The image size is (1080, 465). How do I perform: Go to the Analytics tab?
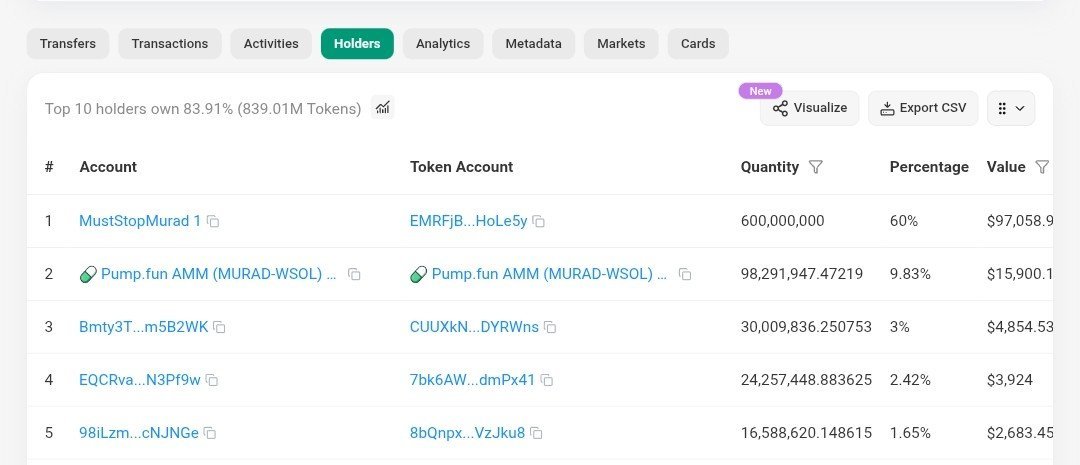click(443, 43)
